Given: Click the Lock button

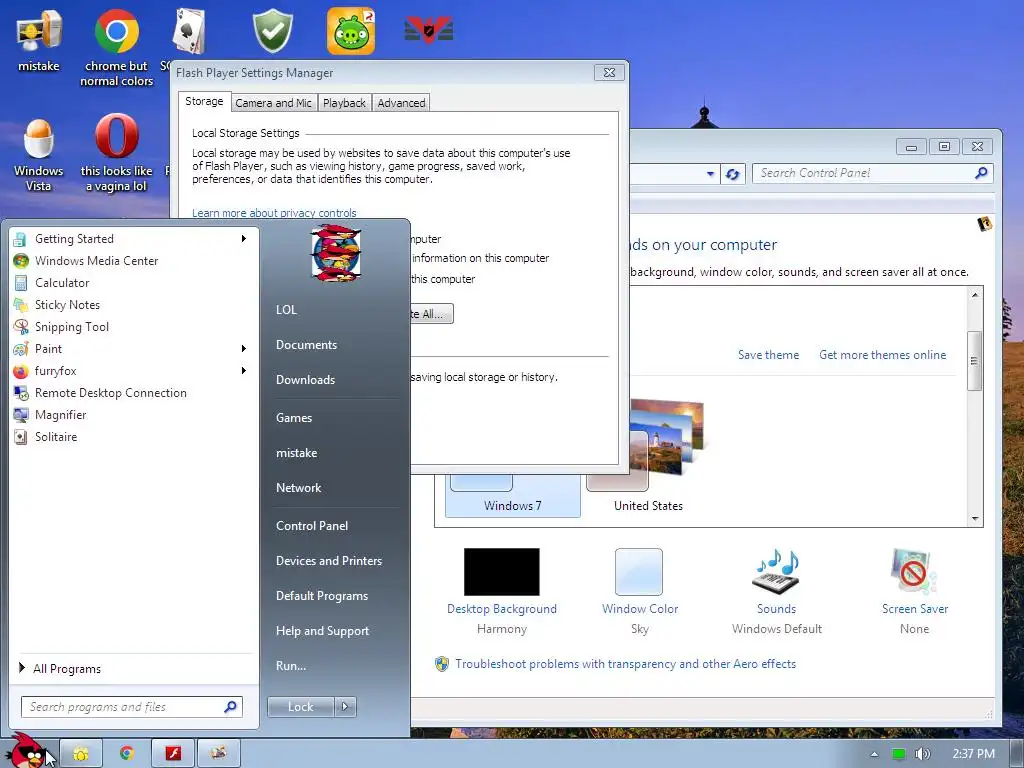Looking at the screenshot, I should pyautogui.click(x=300, y=707).
